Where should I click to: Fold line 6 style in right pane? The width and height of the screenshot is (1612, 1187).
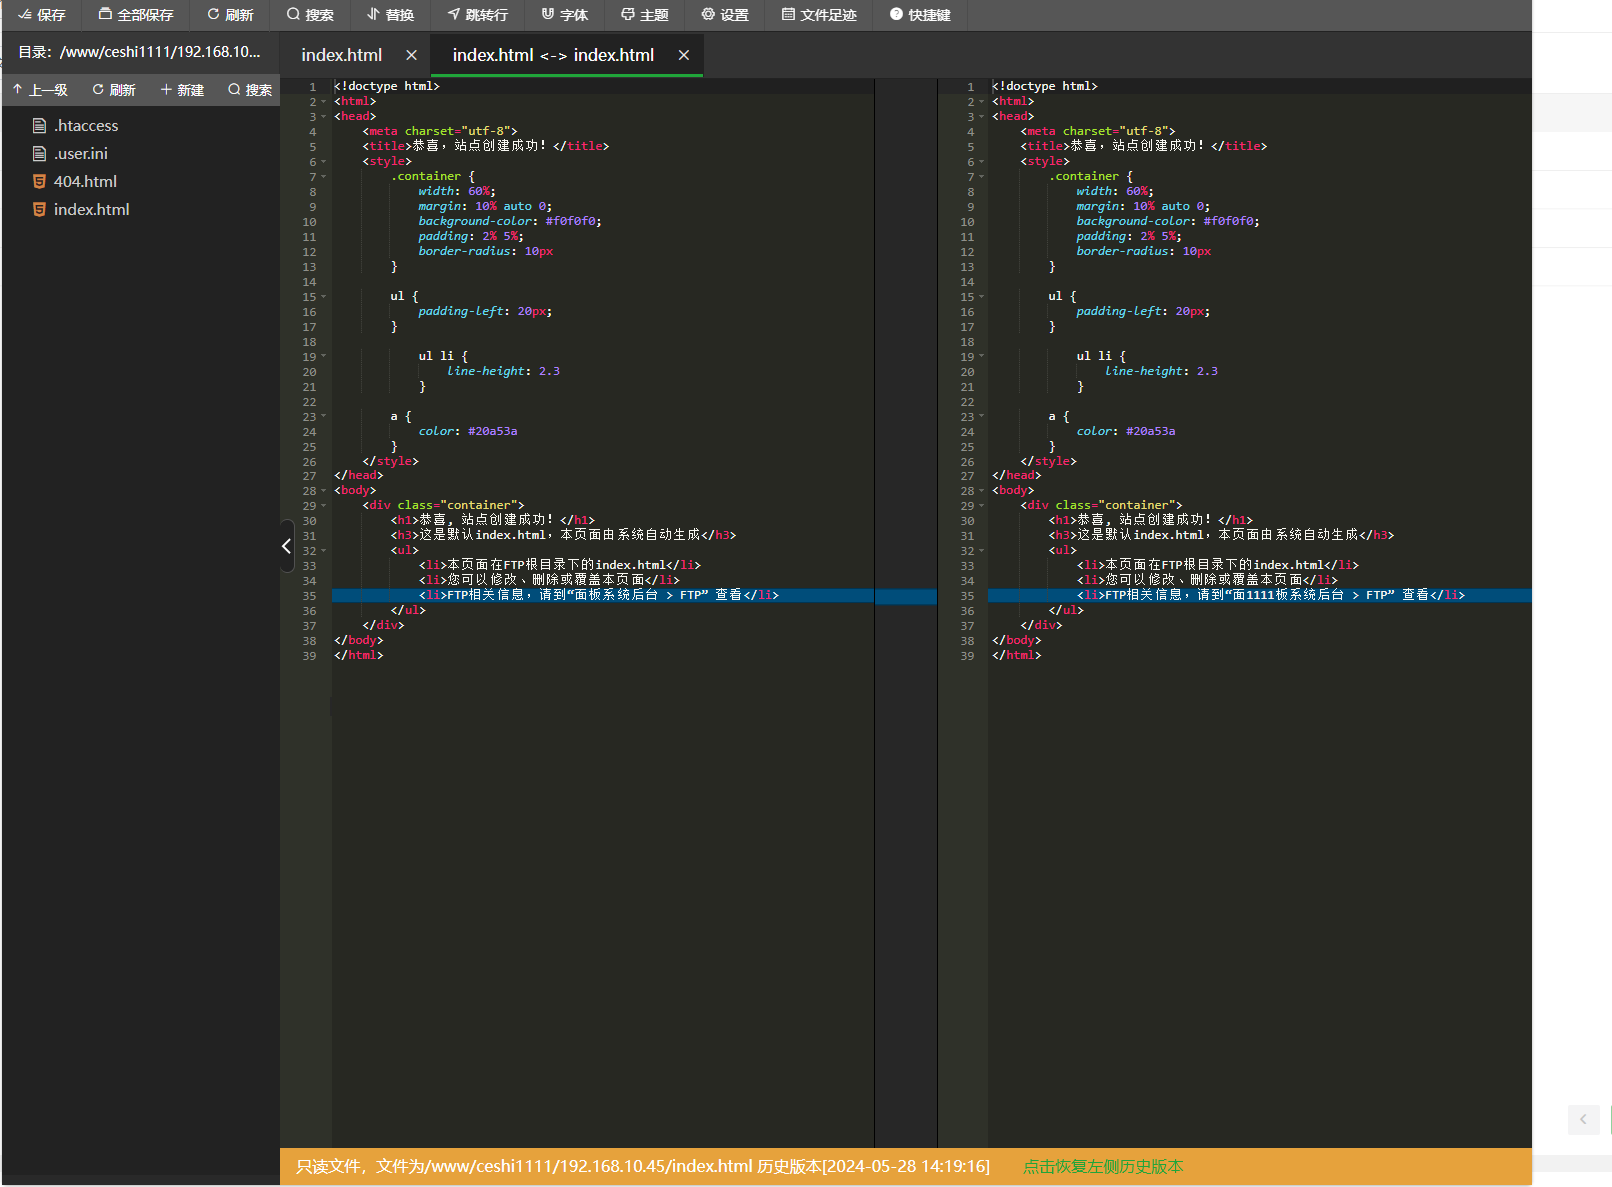pos(982,162)
